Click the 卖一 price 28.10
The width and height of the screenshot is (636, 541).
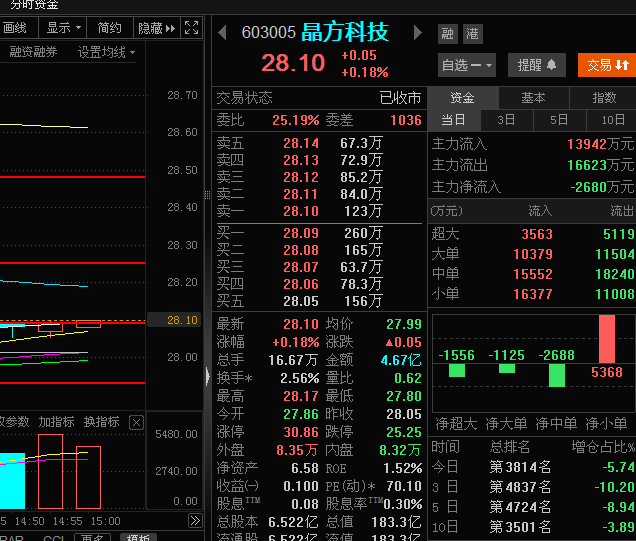point(301,211)
